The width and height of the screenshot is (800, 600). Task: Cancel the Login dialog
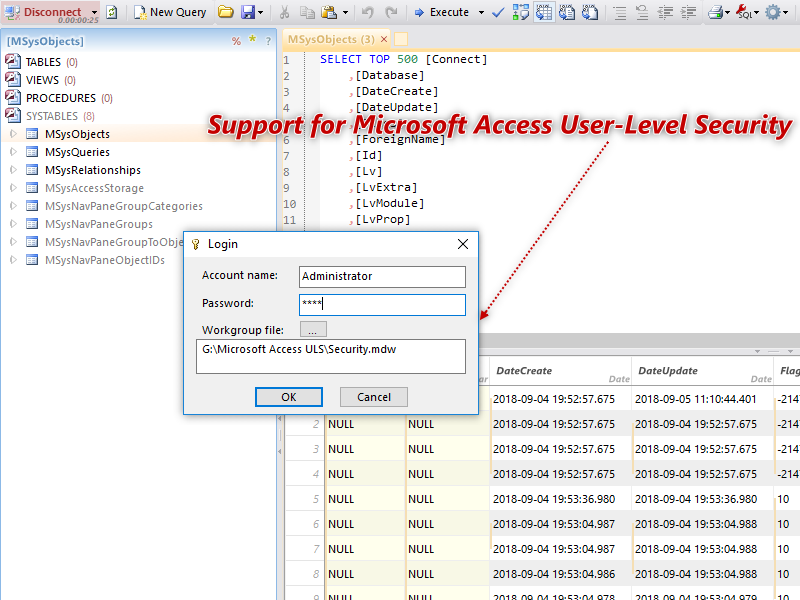coord(373,397)
